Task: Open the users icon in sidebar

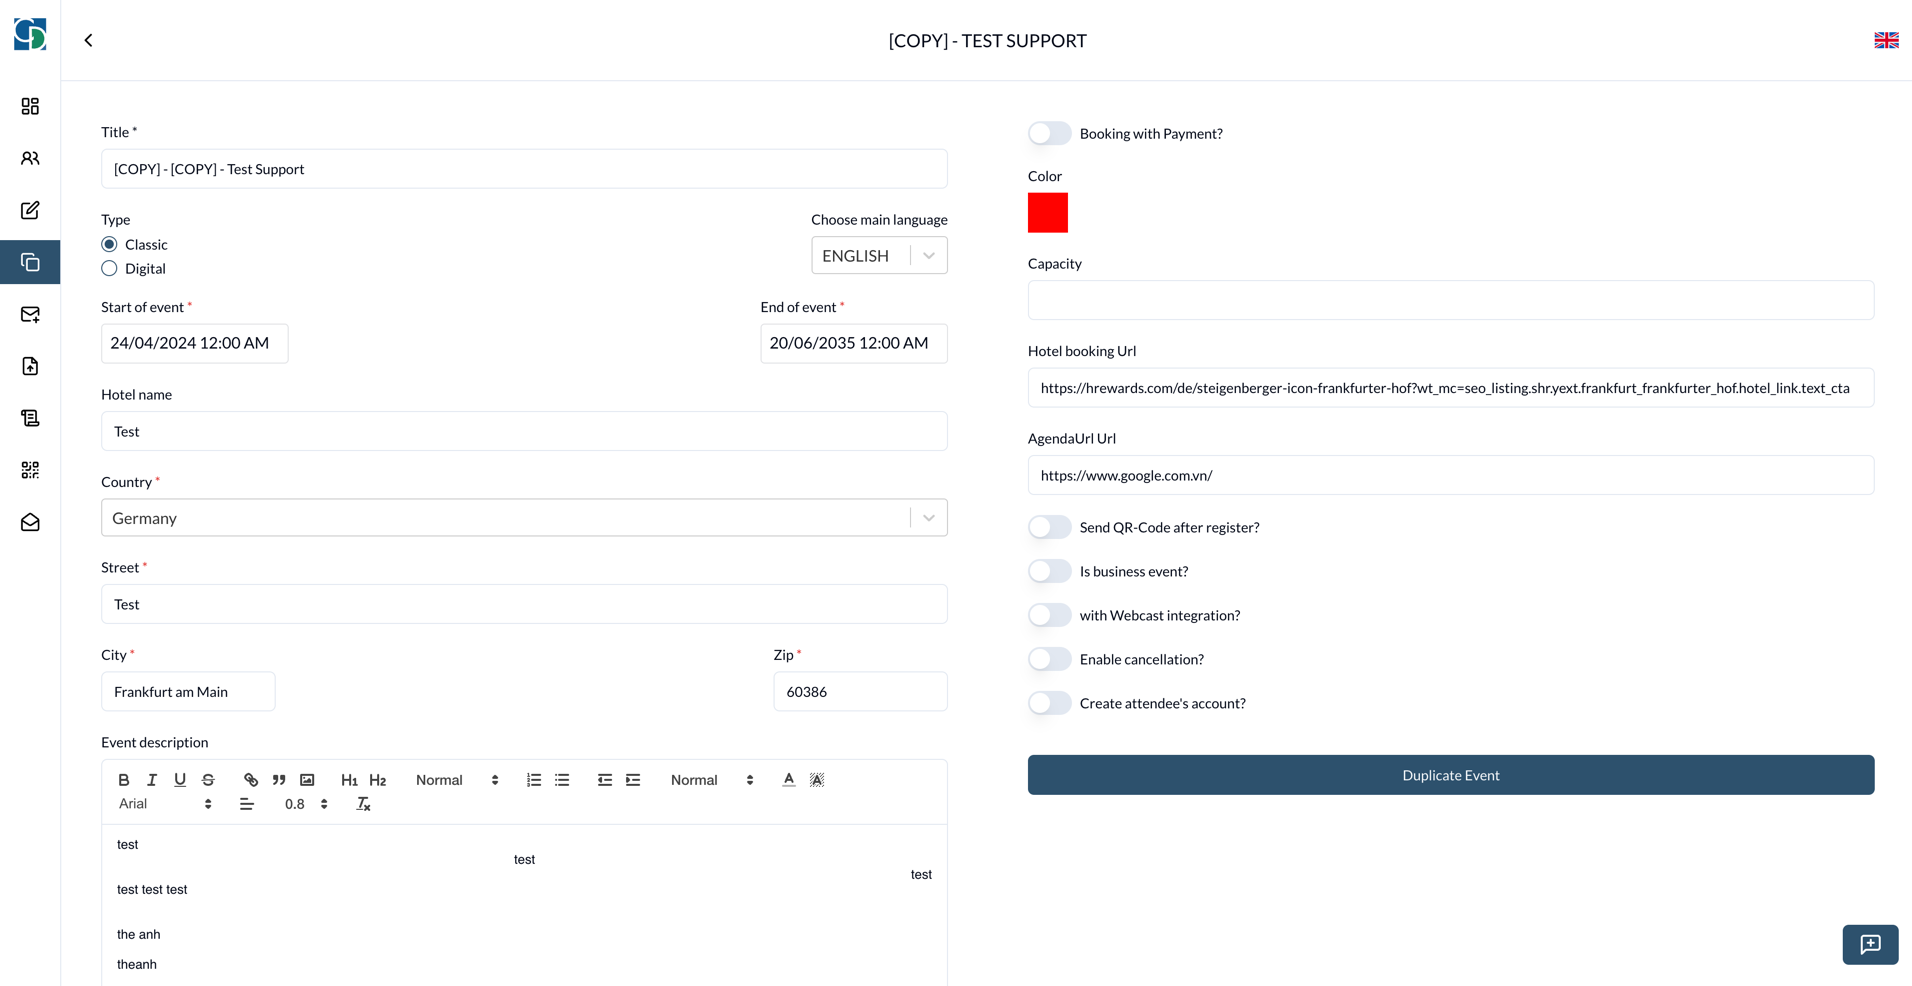Action: click(30, 158)
